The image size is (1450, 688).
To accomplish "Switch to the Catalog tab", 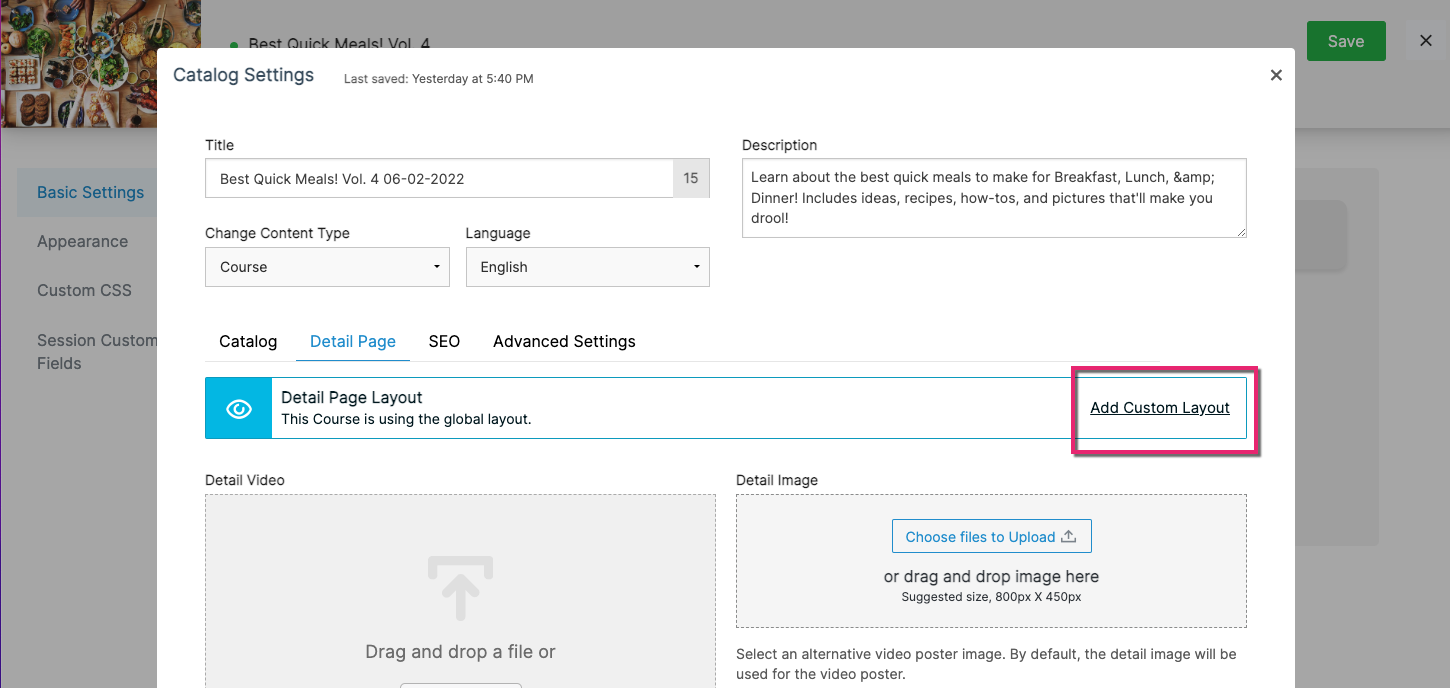I will [248, 341].
